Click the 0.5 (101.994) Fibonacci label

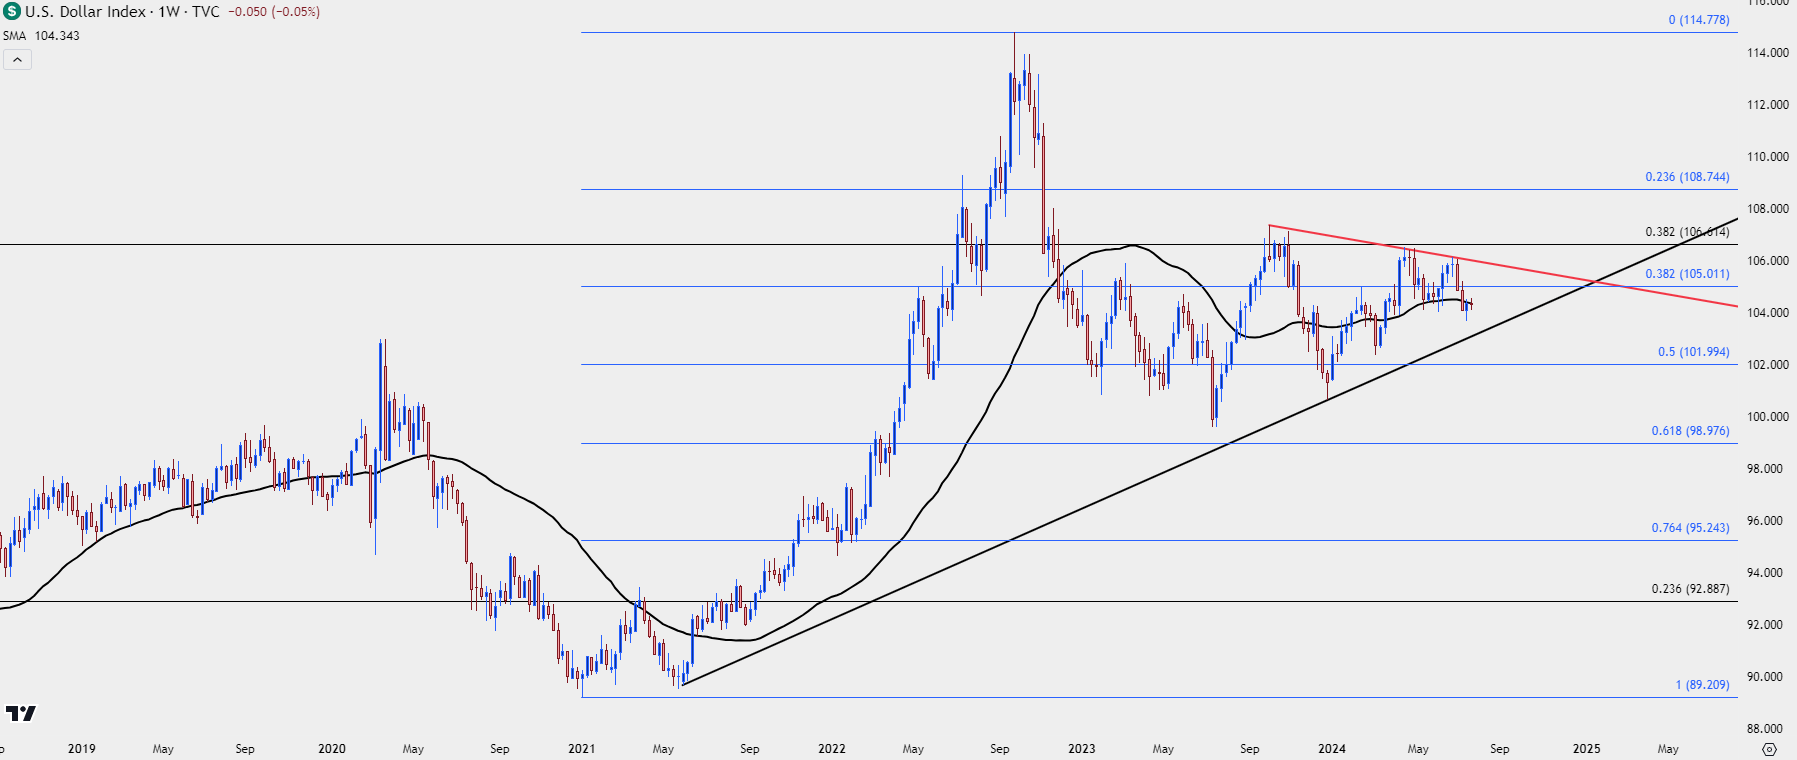(1693, 352)
